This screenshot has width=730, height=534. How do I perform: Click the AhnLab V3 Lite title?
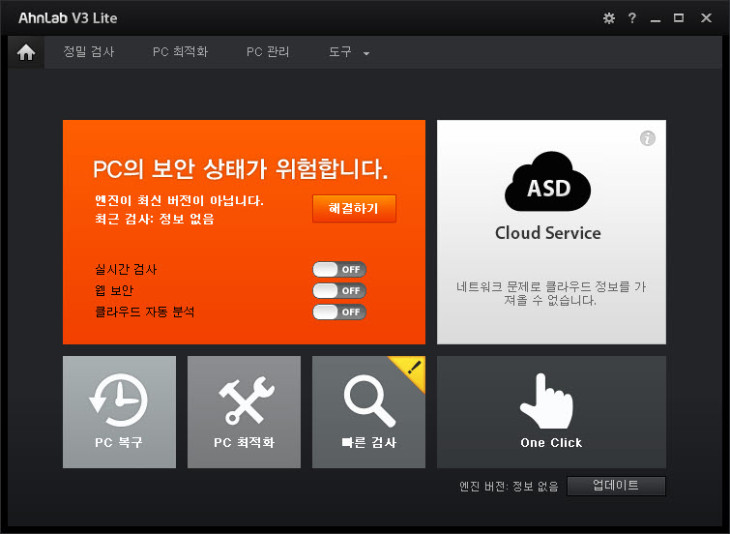click(x=68, y=18)
